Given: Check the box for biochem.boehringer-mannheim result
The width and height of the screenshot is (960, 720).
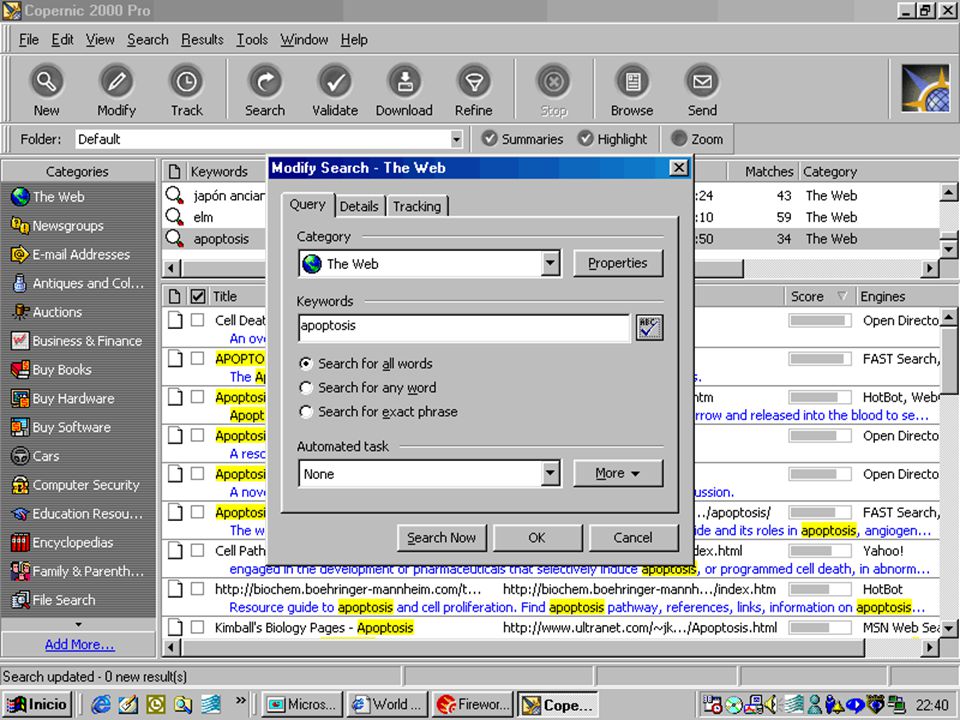Looking at the screenshot, I should 197,589.
